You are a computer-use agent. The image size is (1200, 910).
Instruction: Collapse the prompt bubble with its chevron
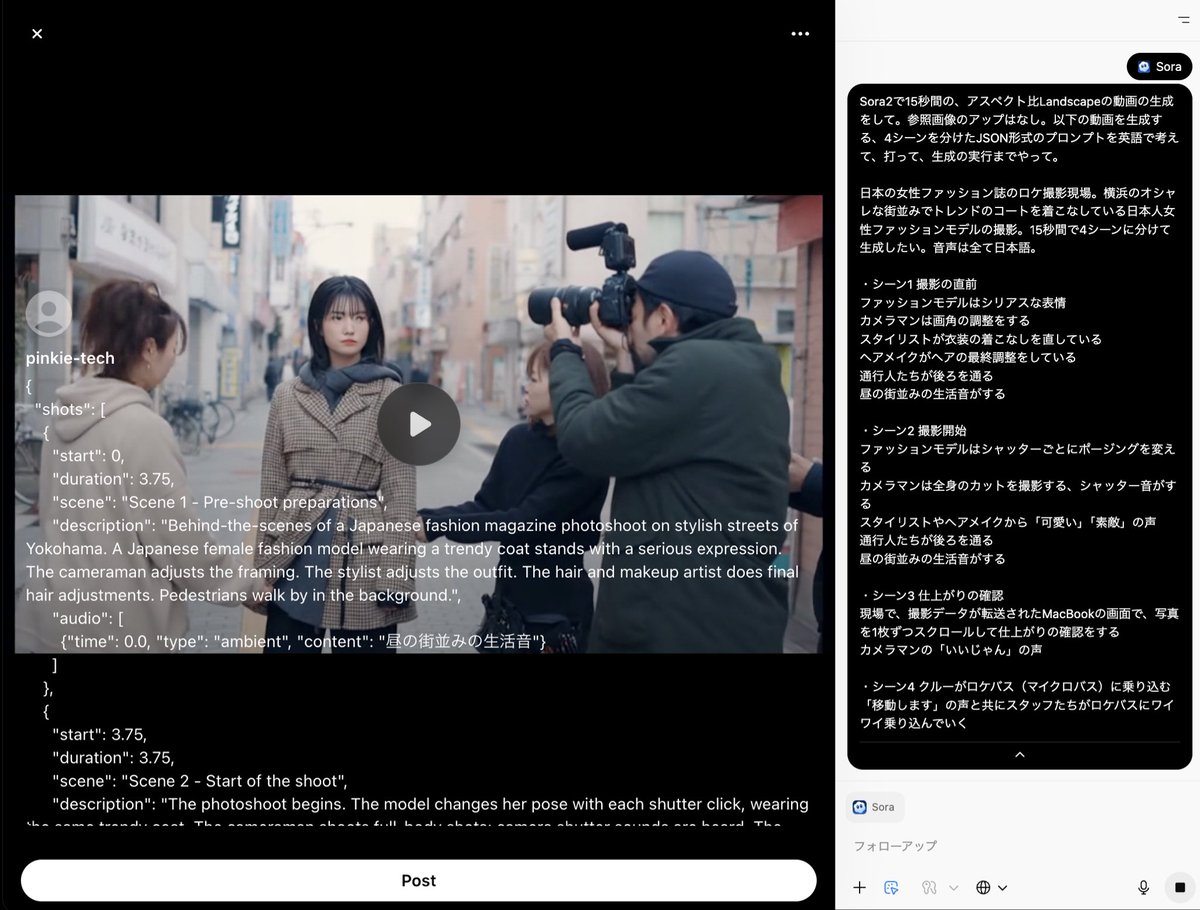(1019, 755)
